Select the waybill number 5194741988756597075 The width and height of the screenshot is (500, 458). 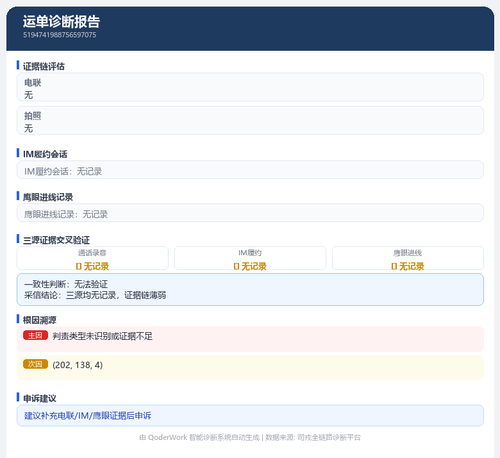pyautogui.click(x=60, y=35)
